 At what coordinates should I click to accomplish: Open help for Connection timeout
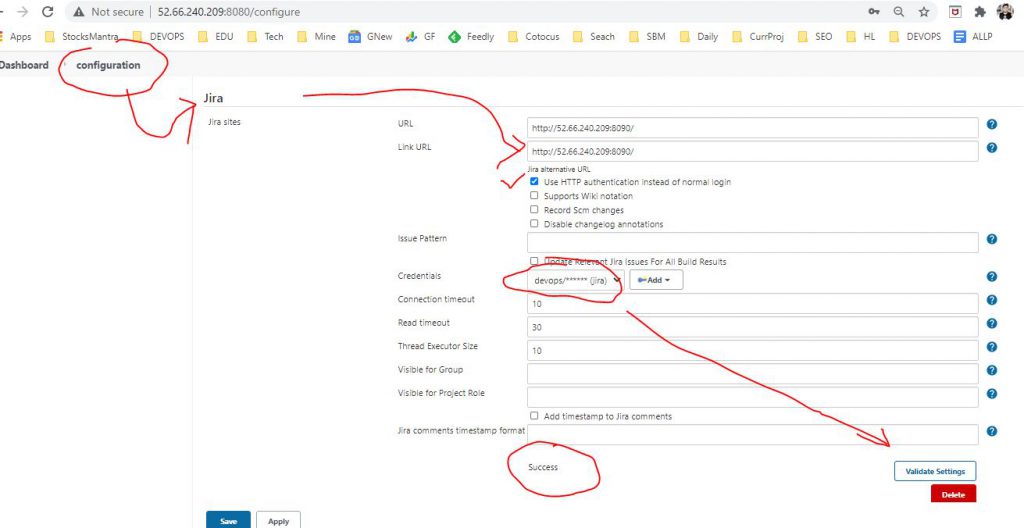click(x=991, y=300)
